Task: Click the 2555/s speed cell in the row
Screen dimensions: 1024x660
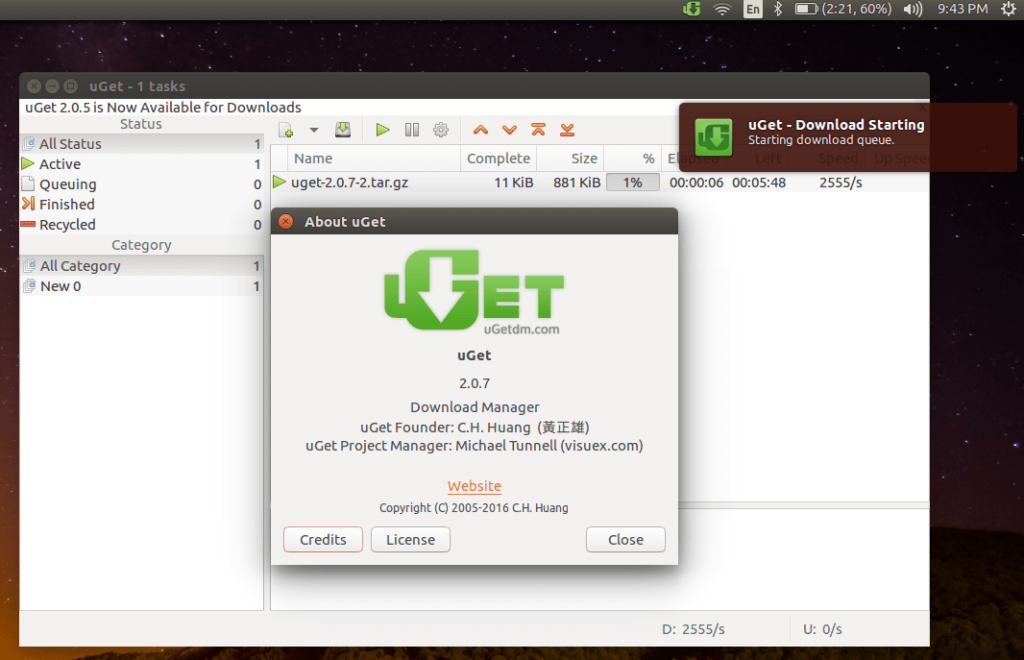Action: [840, 183]
